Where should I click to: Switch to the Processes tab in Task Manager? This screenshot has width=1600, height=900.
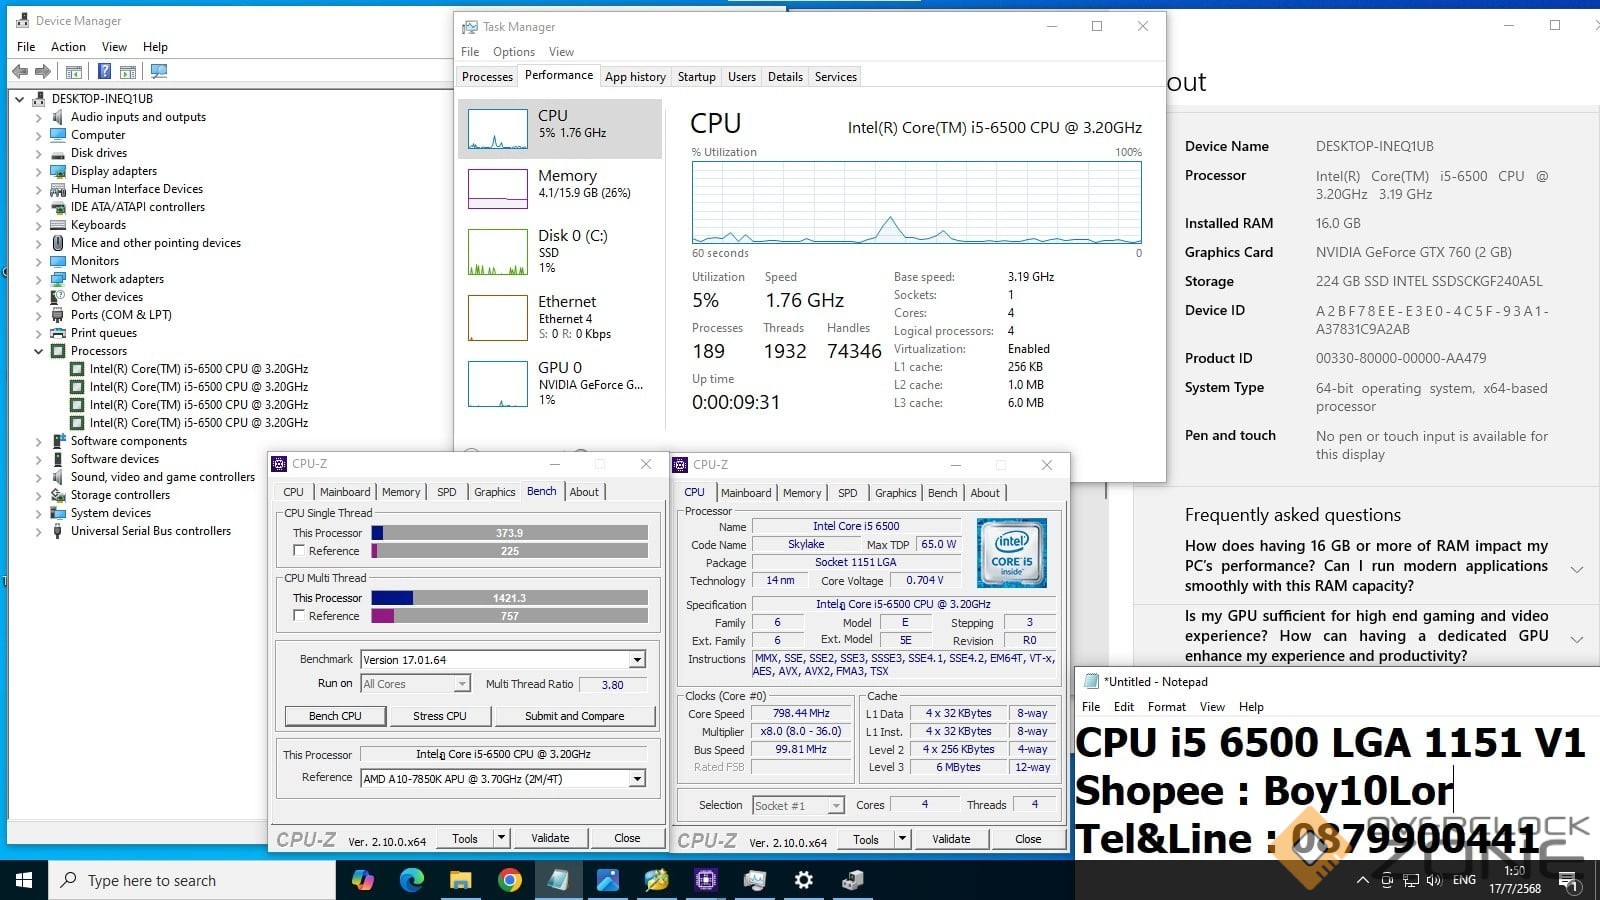click(487, 77)
